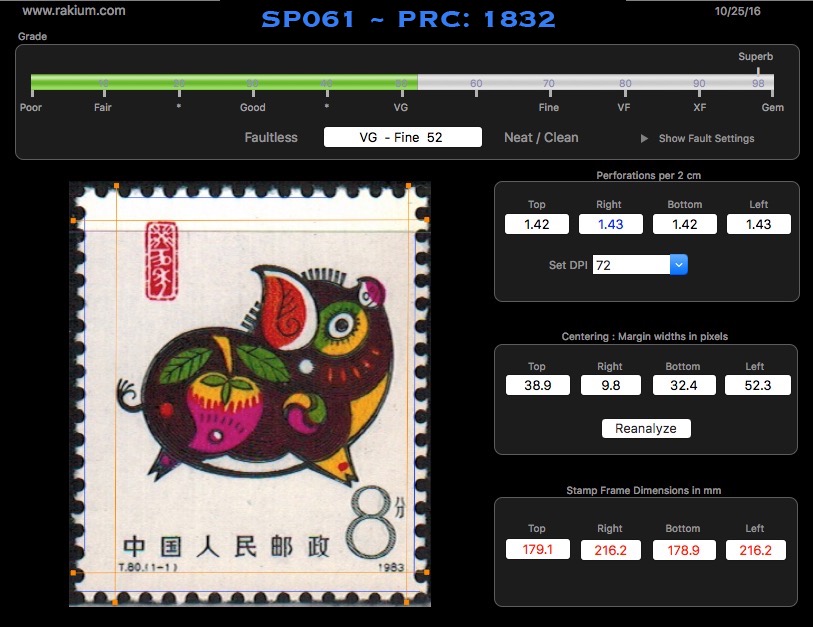Click the Good label on grade scale
813x627 pixels.
click(253, 107)
